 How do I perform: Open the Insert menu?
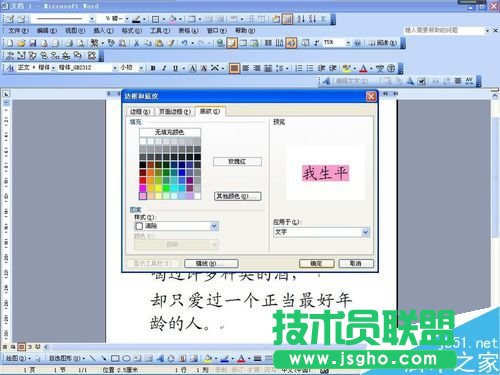(x=103, y=31)
